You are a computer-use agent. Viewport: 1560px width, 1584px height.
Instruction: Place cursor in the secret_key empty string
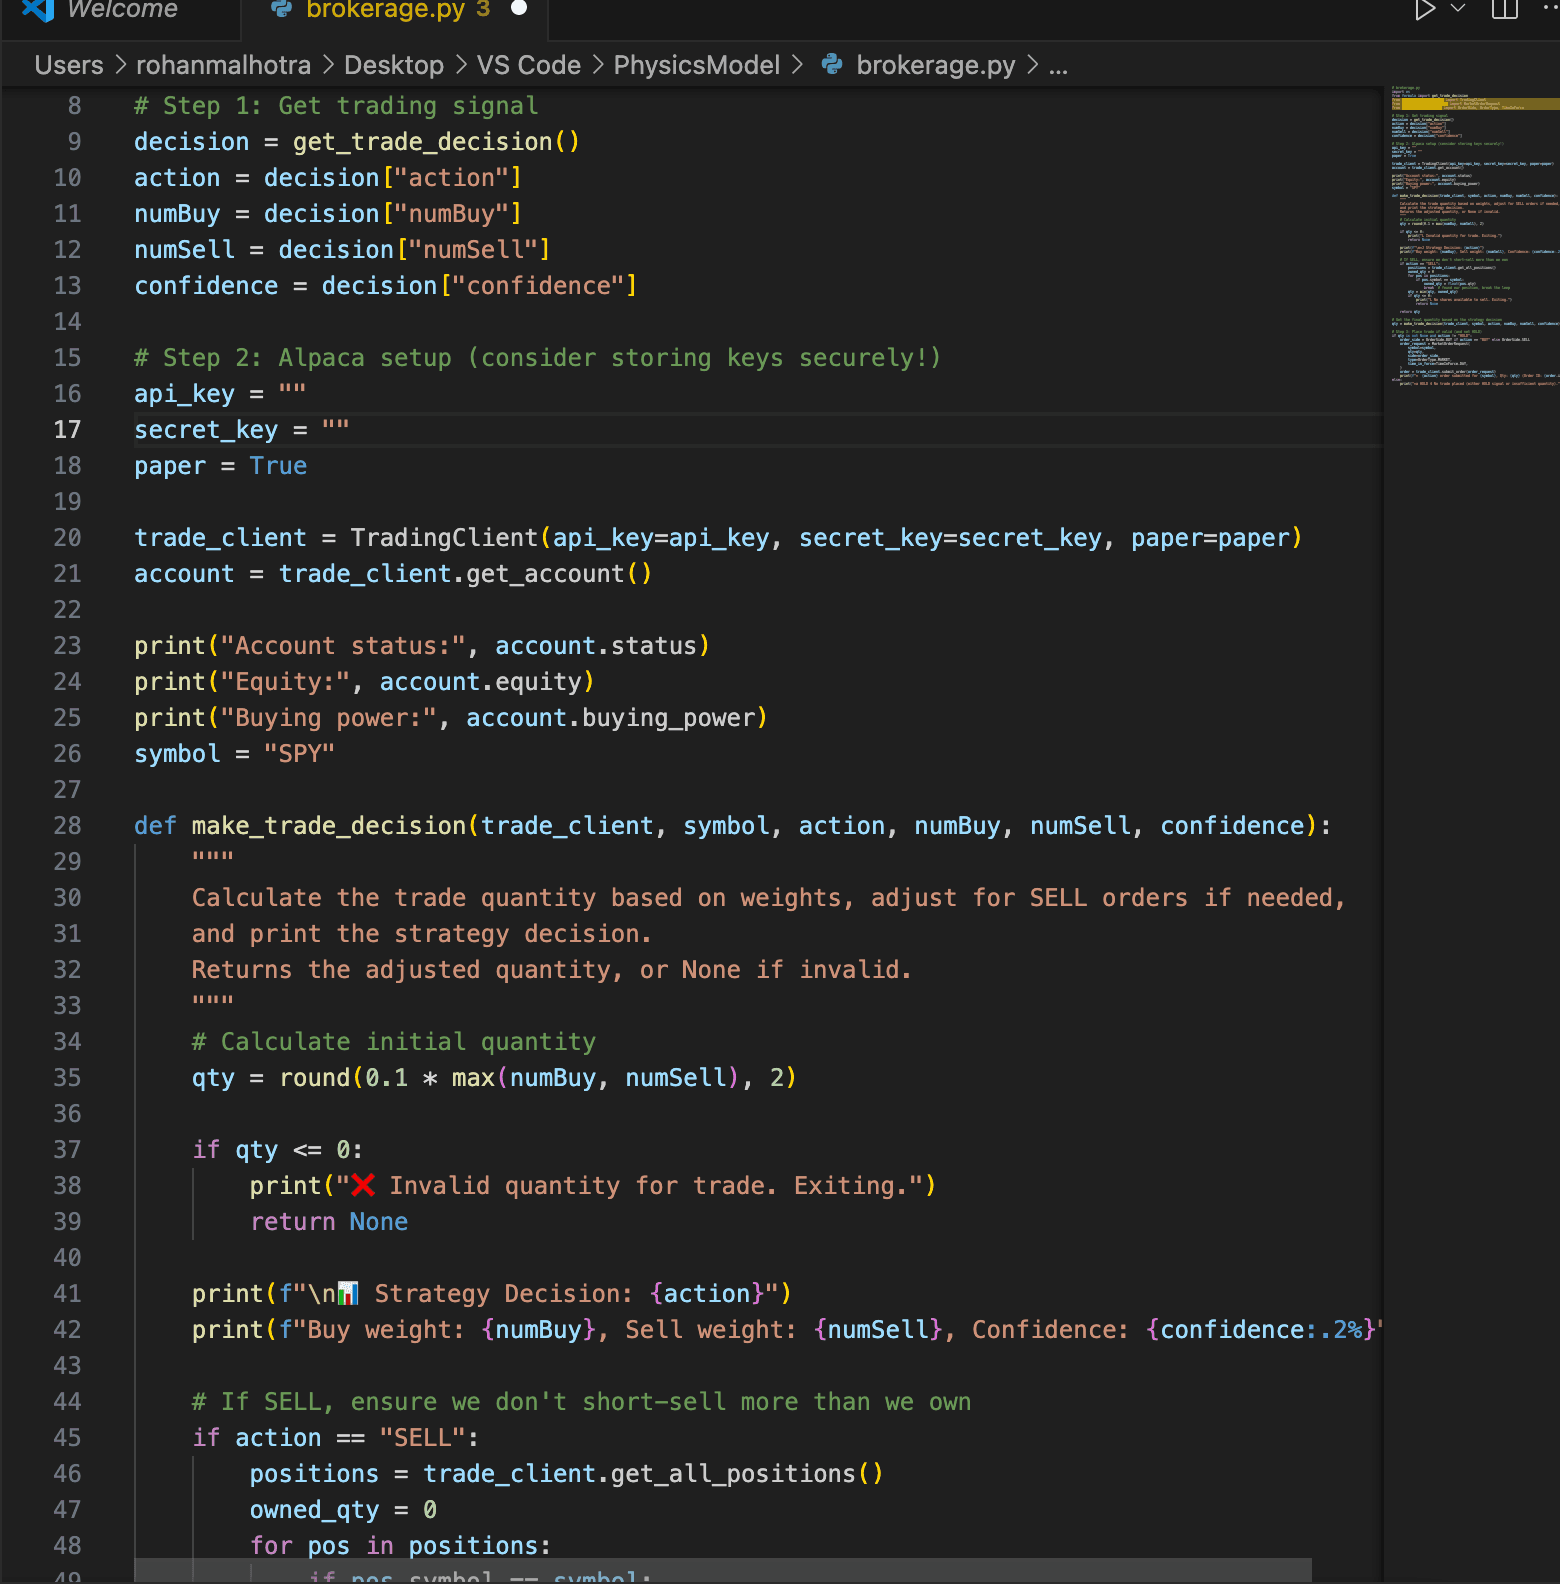click(336, 428)
